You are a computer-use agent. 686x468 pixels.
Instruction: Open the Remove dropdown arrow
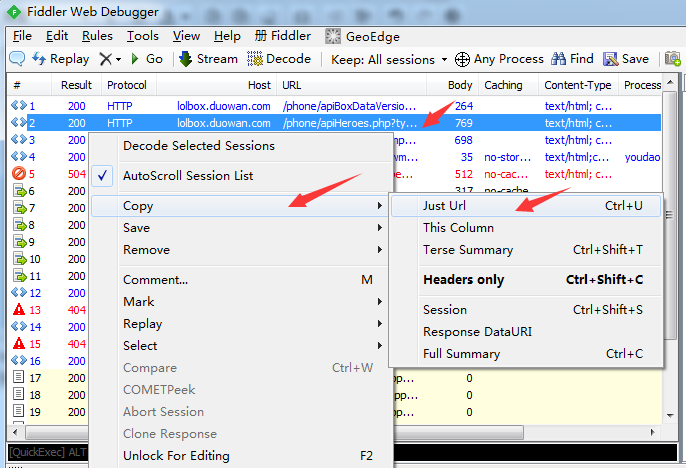point(119,59)
